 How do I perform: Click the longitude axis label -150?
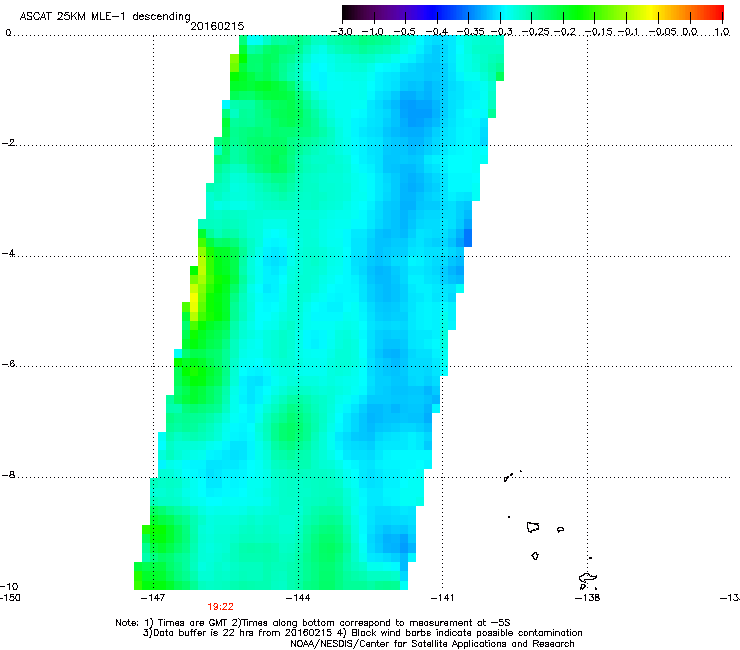click(x=10, y=598)
